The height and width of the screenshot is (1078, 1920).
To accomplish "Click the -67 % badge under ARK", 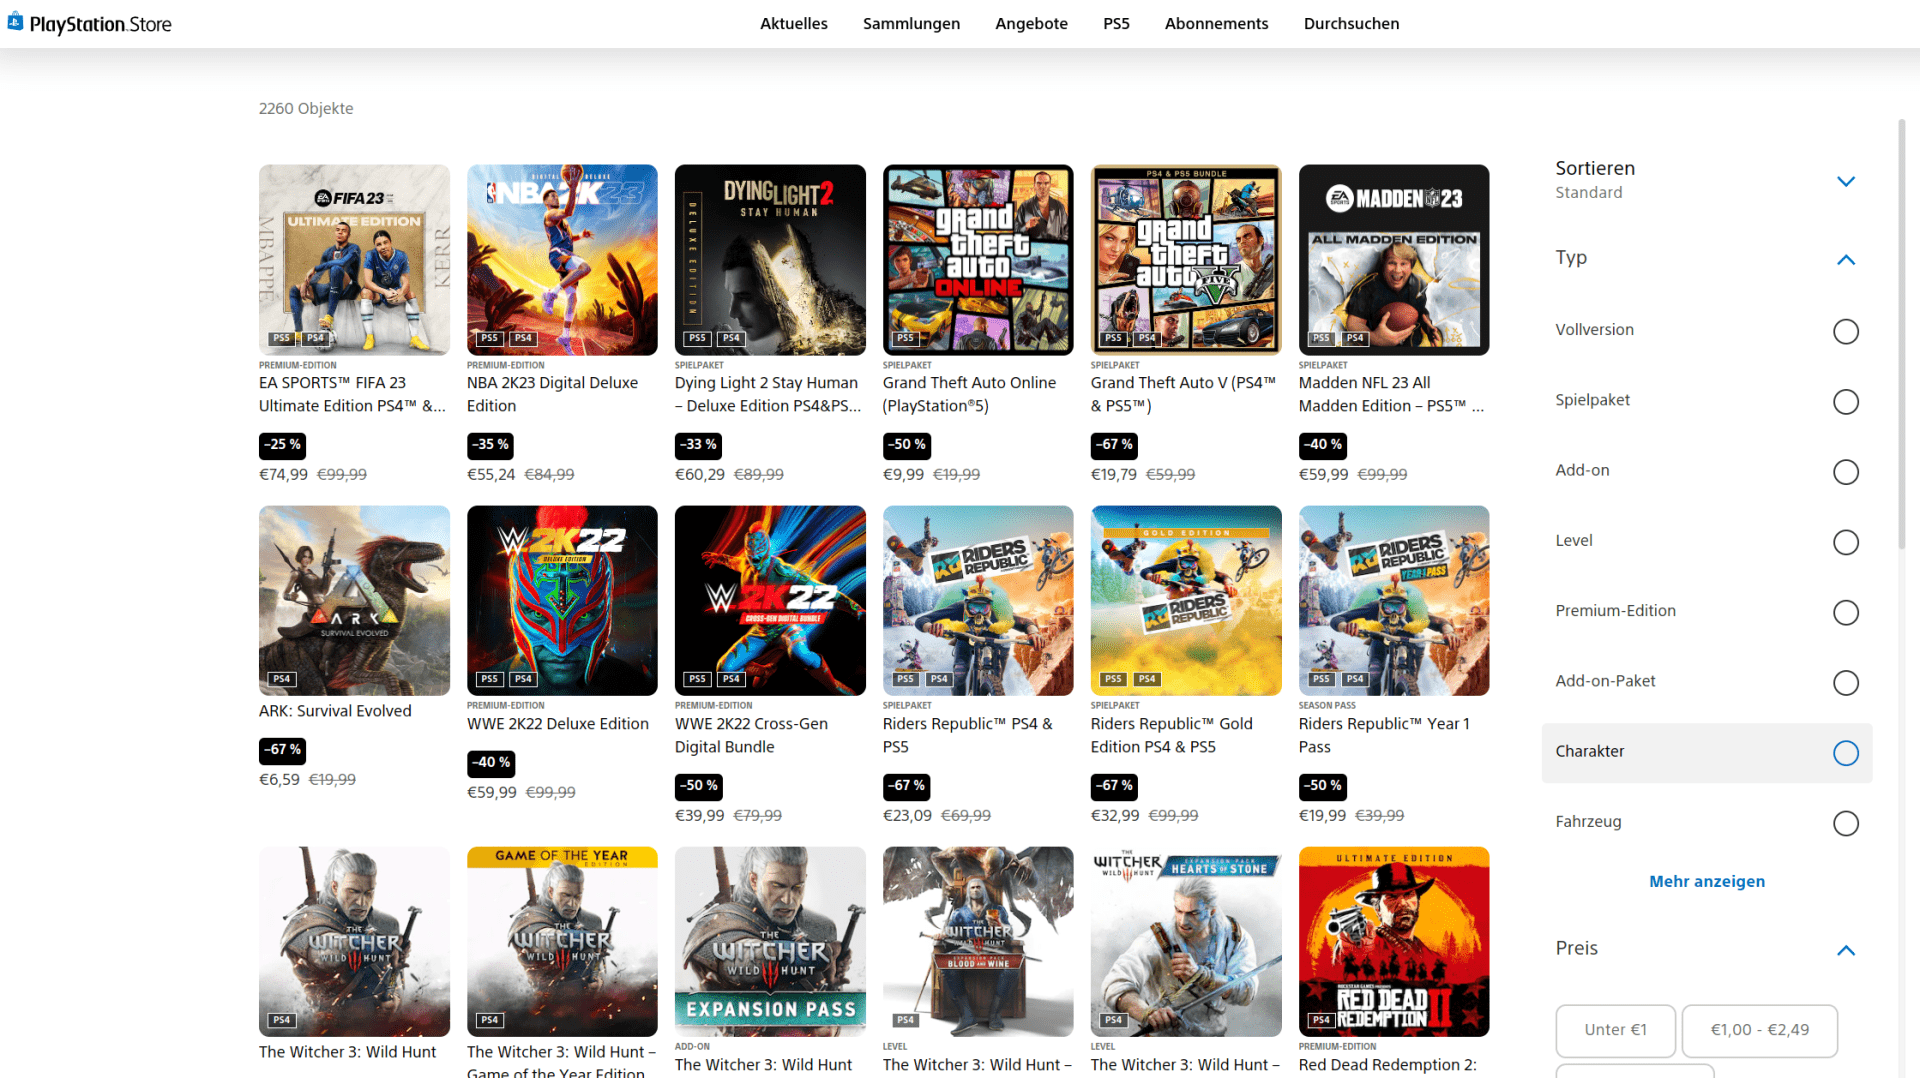I will tap(282, 750).
